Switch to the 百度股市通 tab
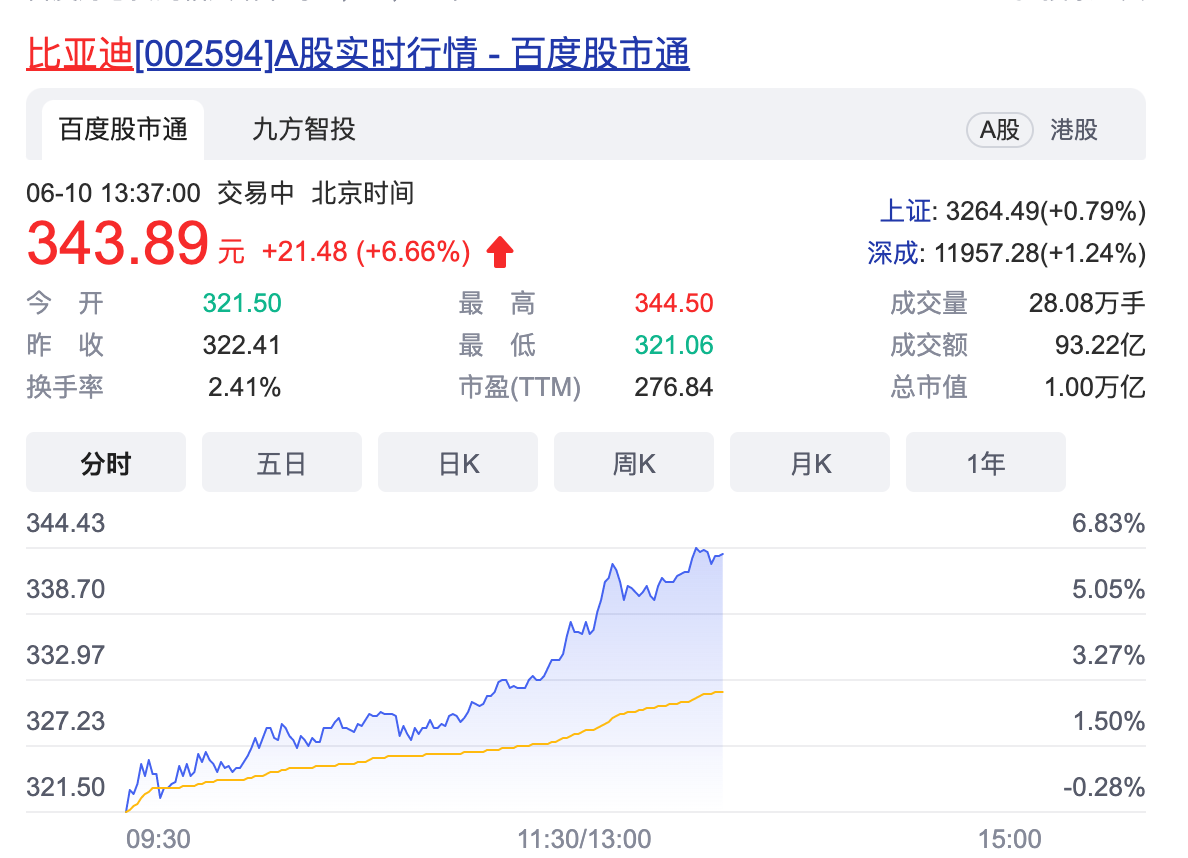The image size is (1188, 858). click(x=123, y=130)
